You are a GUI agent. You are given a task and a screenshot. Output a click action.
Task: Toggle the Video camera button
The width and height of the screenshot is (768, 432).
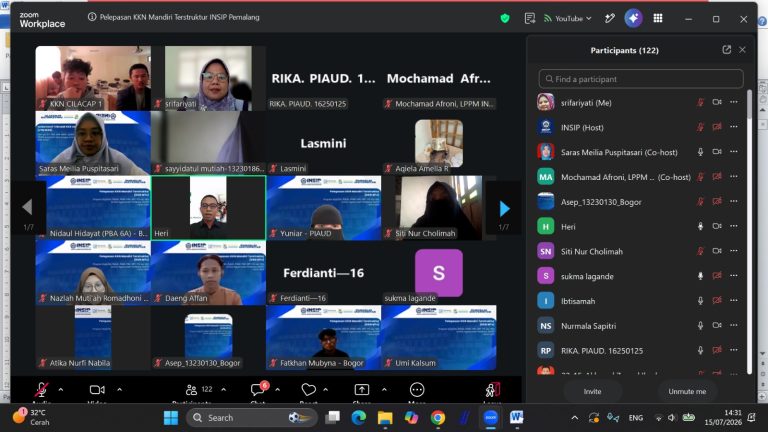pyautogui.click(x=97, y=390)
